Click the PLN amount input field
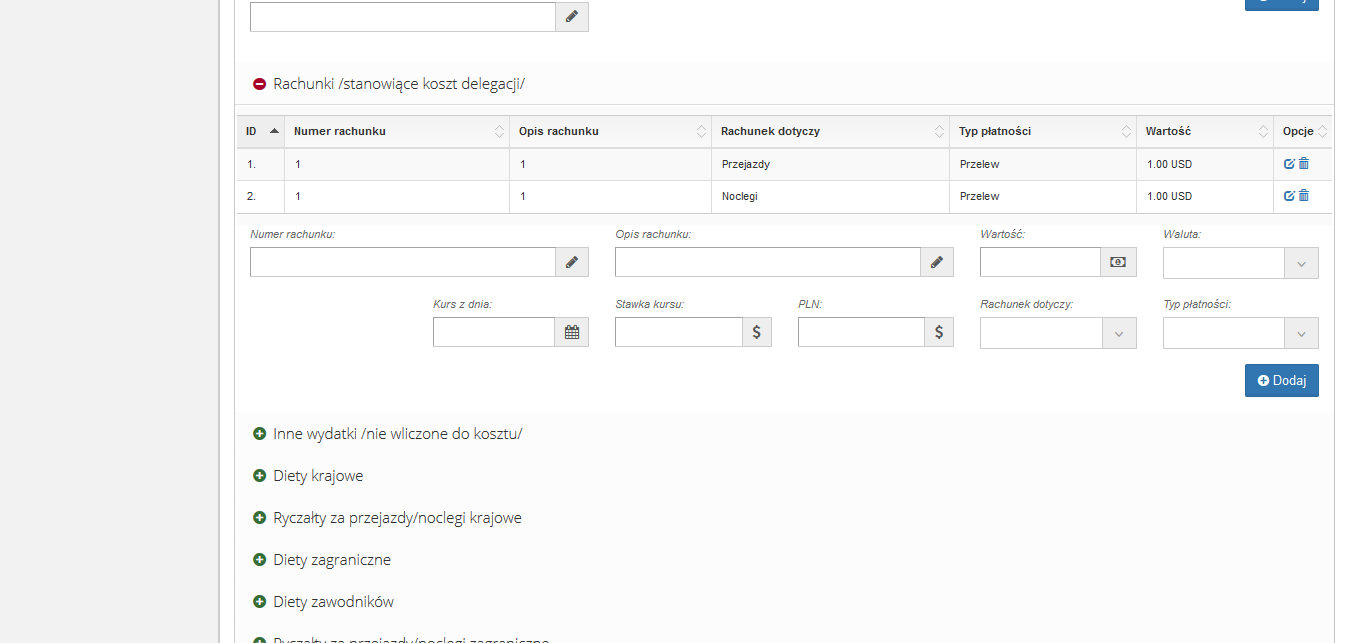The height and width of the screenshot is (643, 1349). pos(861,332)
